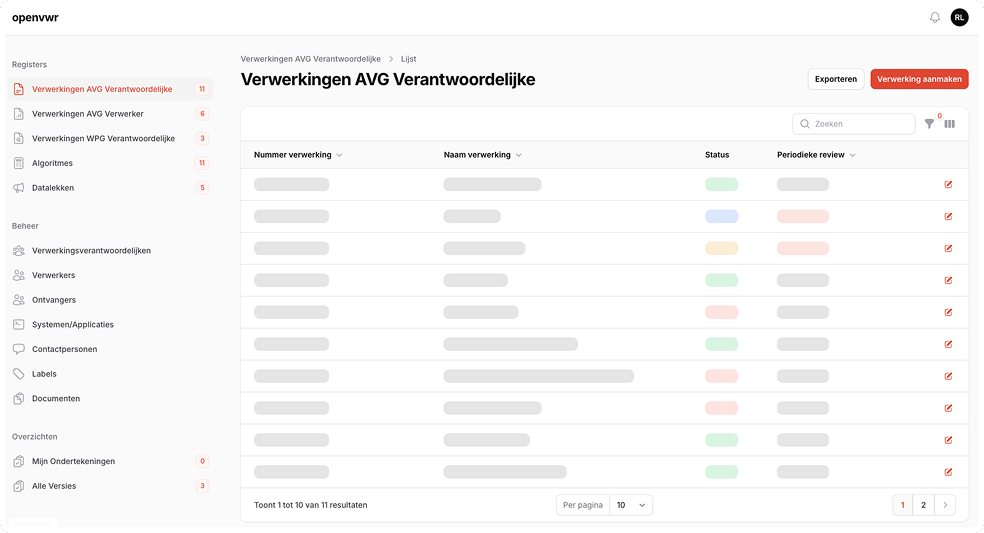Expand Periodieke review column sort chevron
The width and height of the screenshot is (984, 533).
pos(853,155)
